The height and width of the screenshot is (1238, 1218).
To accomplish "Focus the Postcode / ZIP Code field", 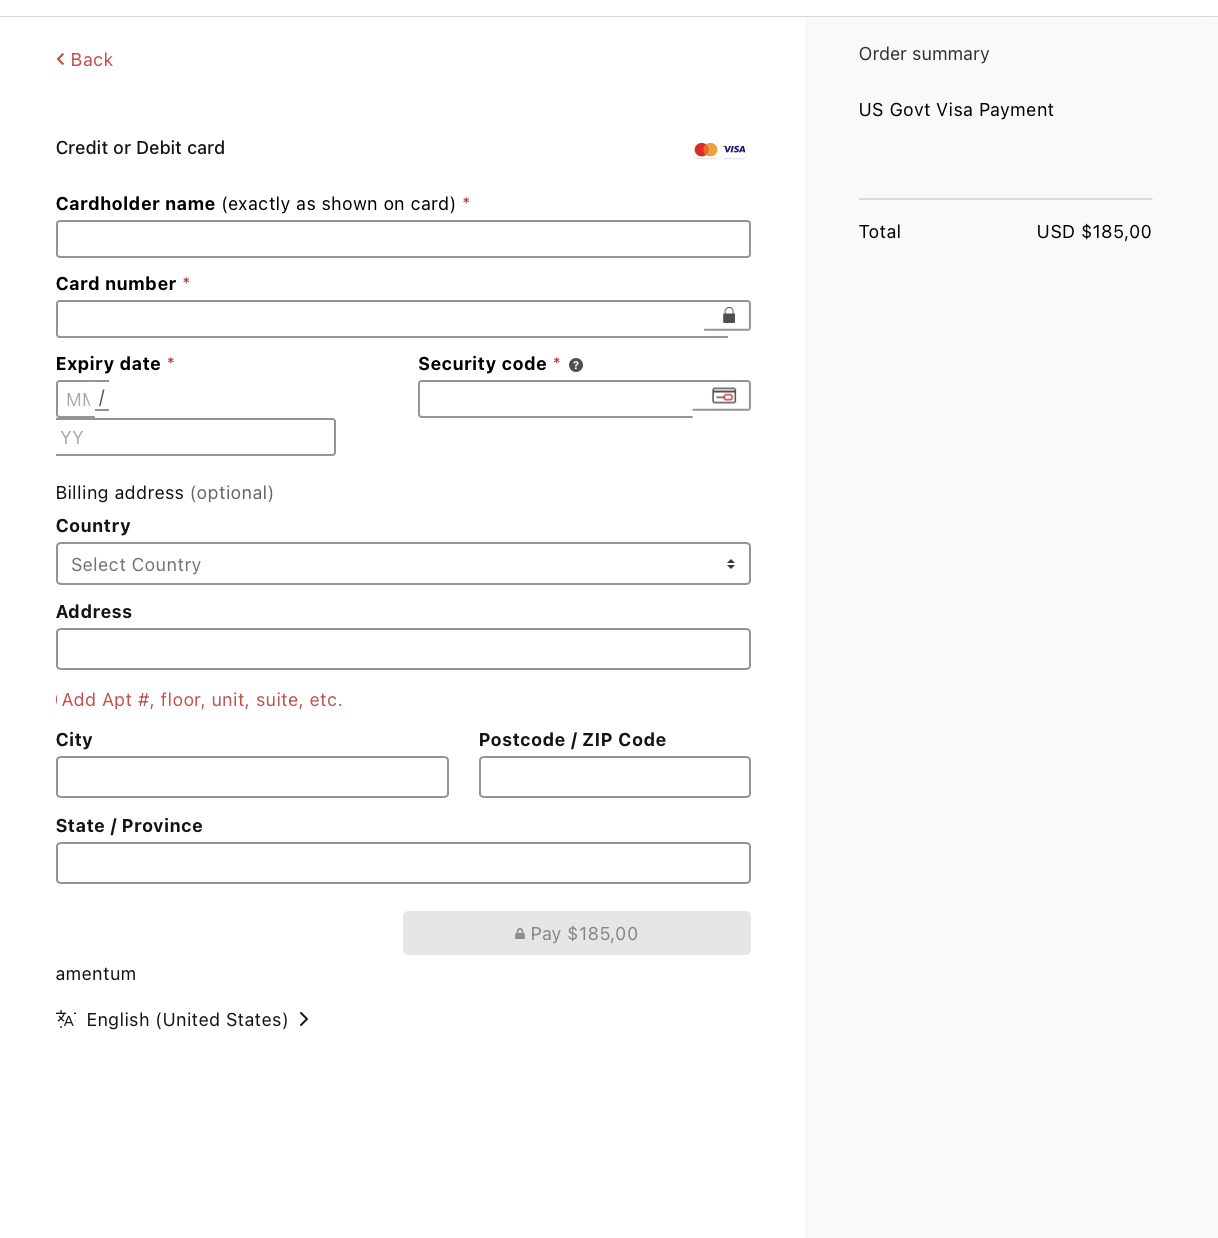I will click(614, 777).
